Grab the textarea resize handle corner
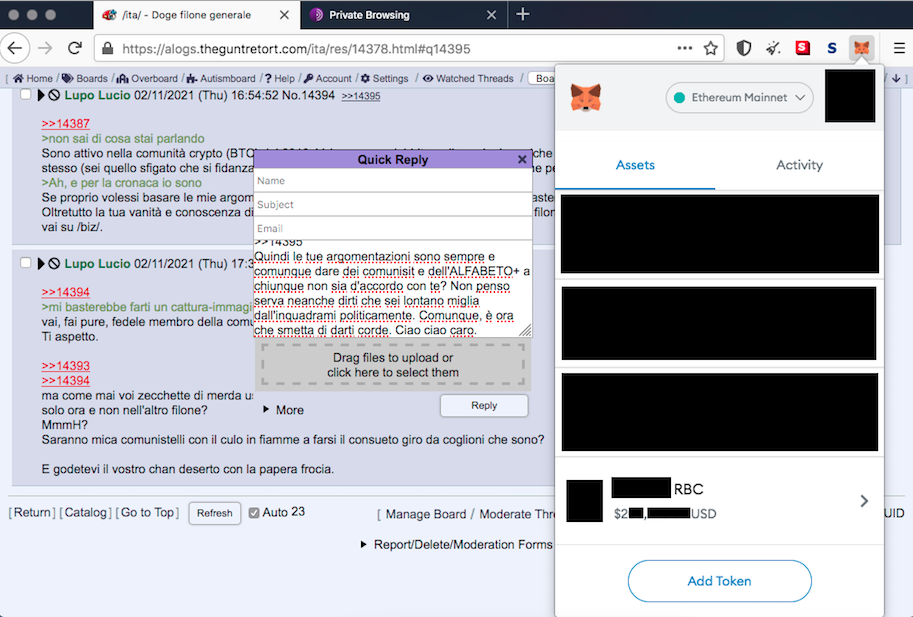 pos(526,331)
